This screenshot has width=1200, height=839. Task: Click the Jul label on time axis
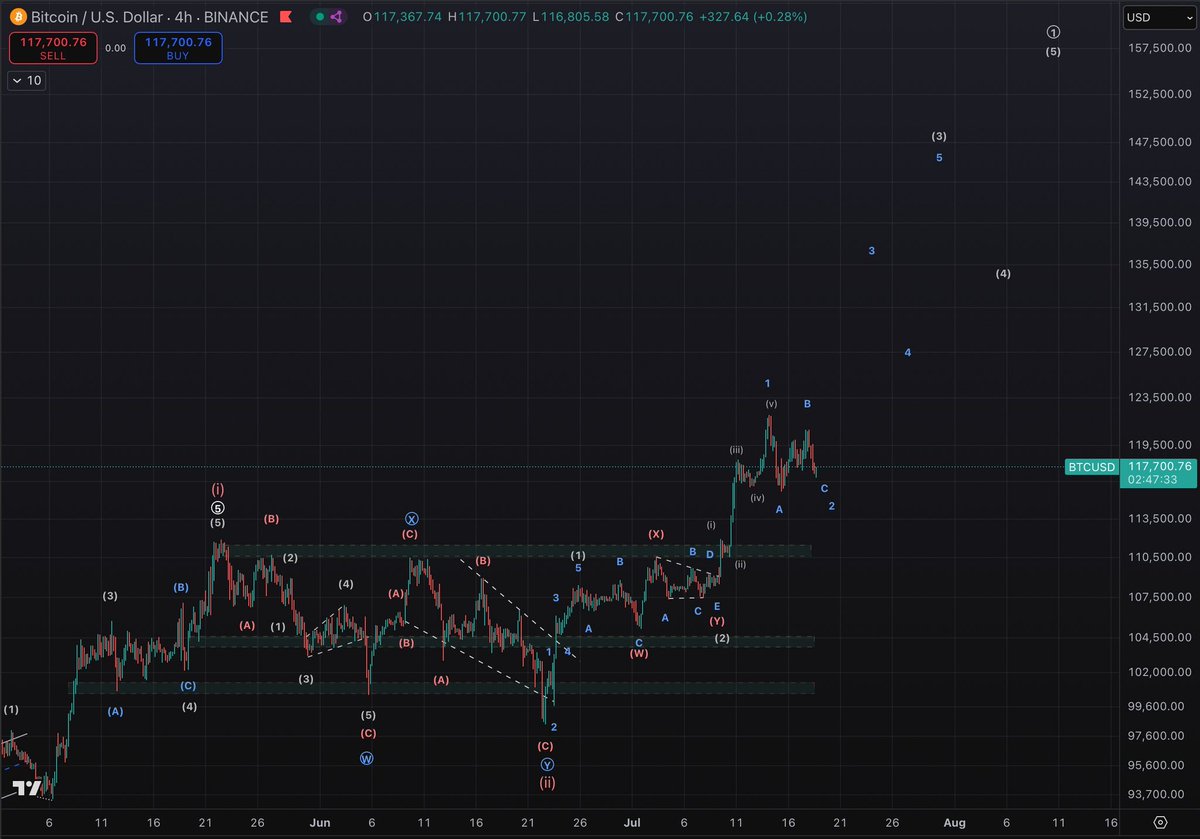tap(634, 822)
